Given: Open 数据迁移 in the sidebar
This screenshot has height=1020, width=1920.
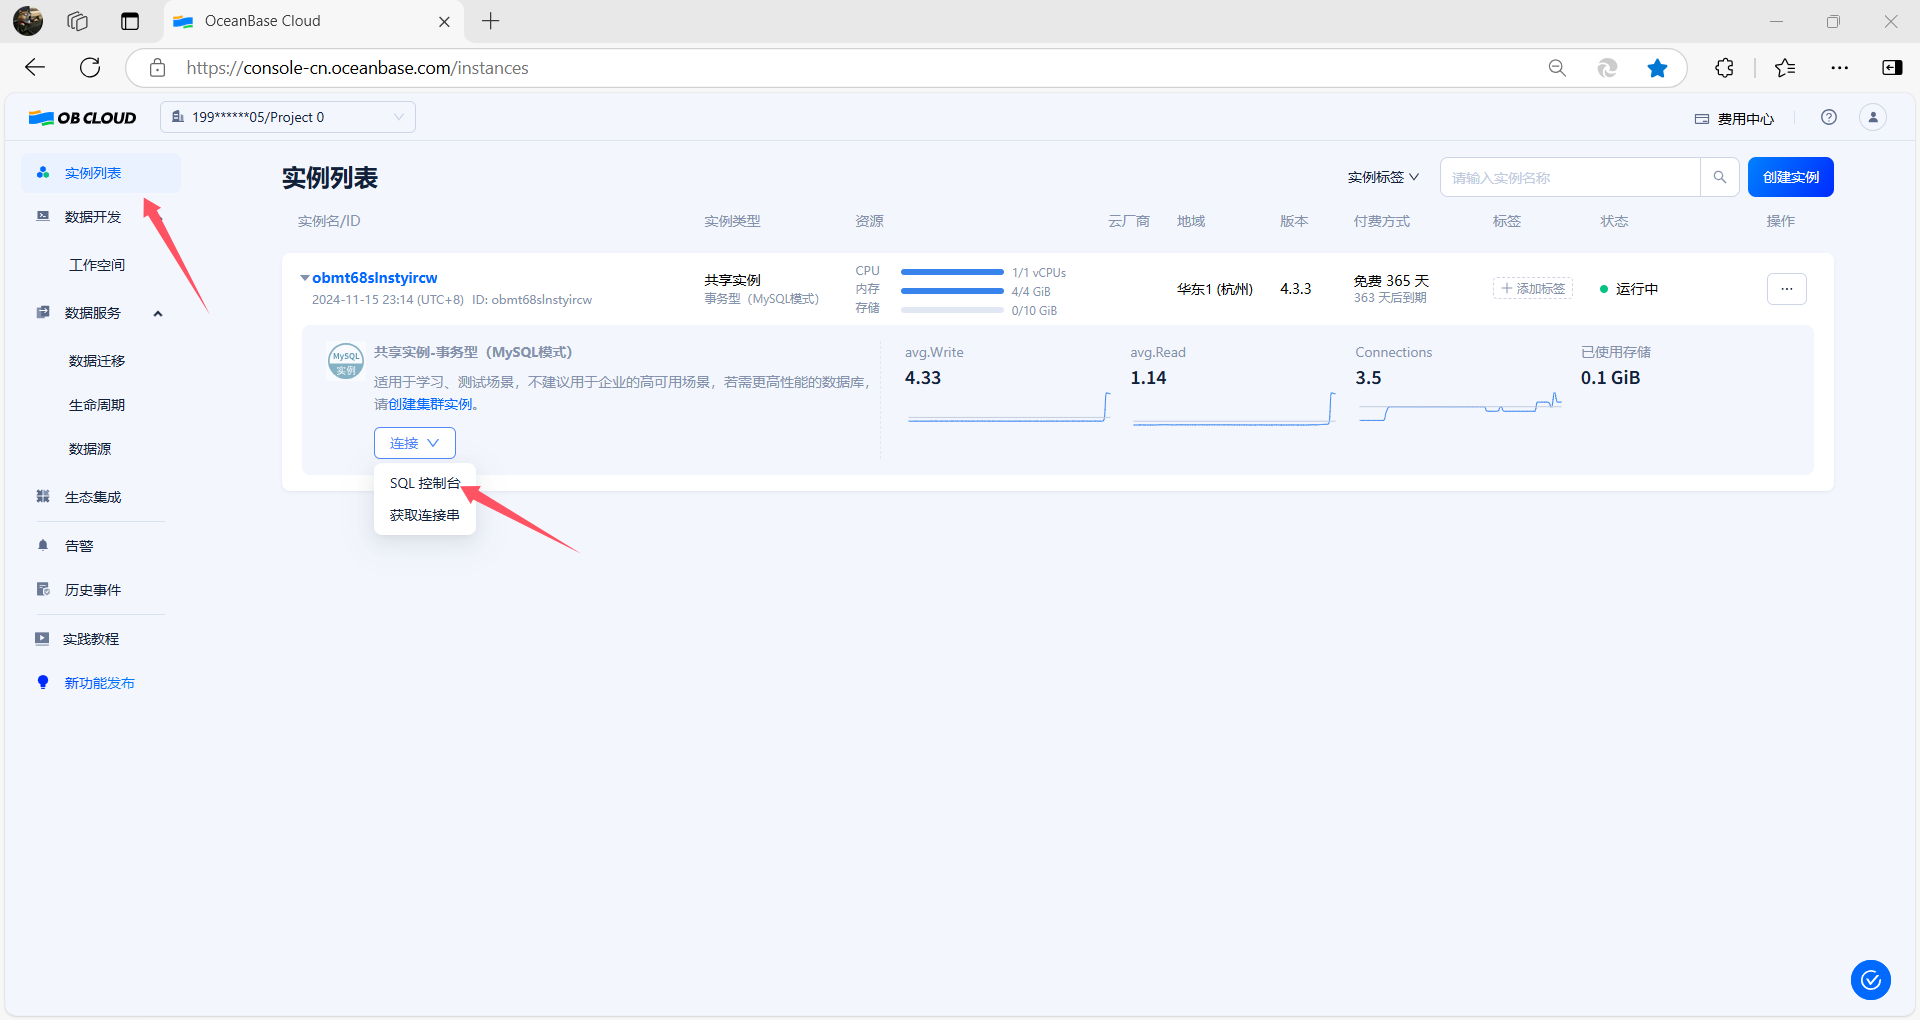Looking at the screenshot, I should click(97, 361).
